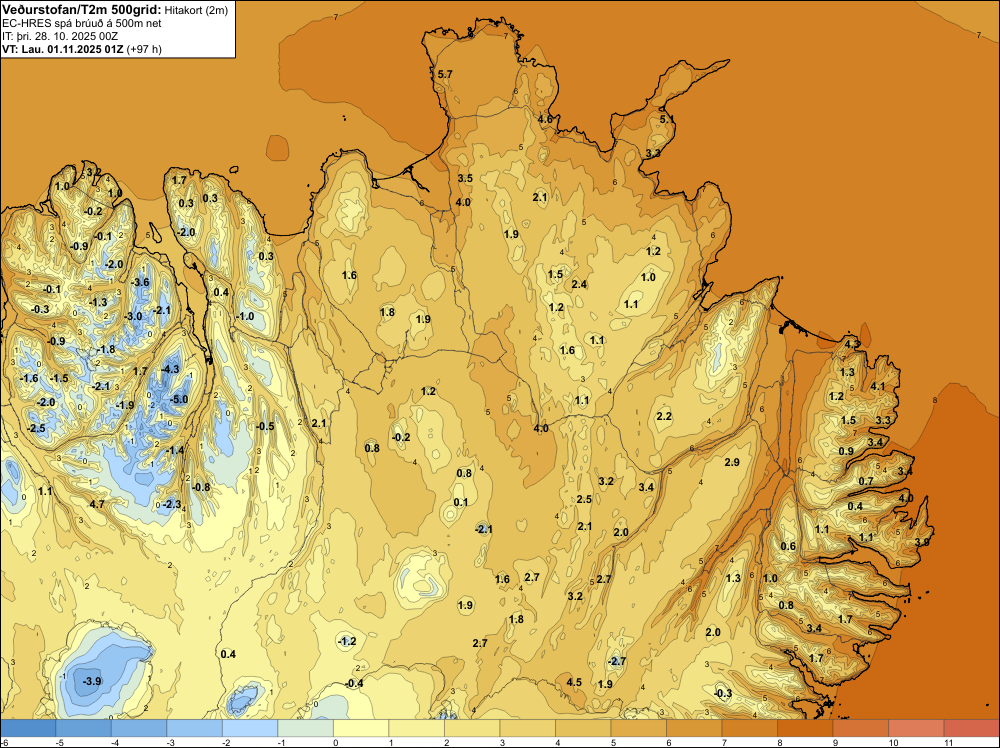Select the initial time 'IT: þri. 28. 10. 2025 00Z'
1000x748 pixels.
(60, 36)
